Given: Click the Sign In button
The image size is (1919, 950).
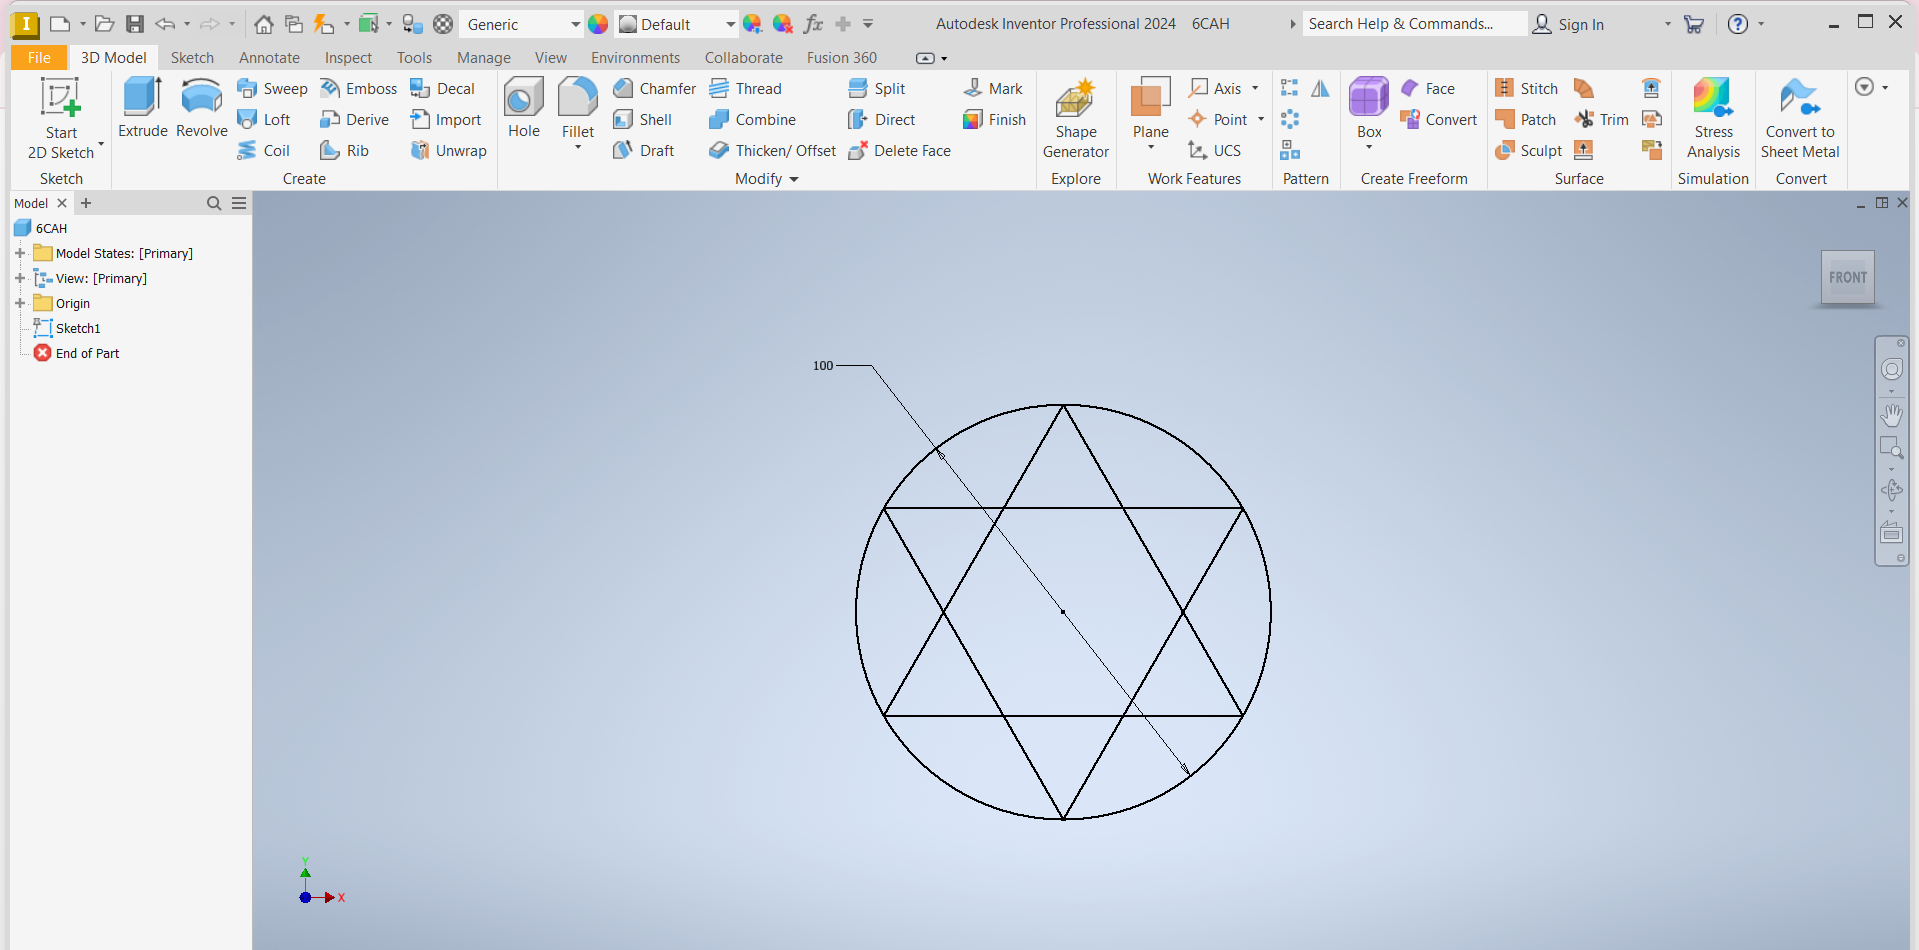Looking at the screenshot, I should pyautogui.click(x=1569, y=25).
